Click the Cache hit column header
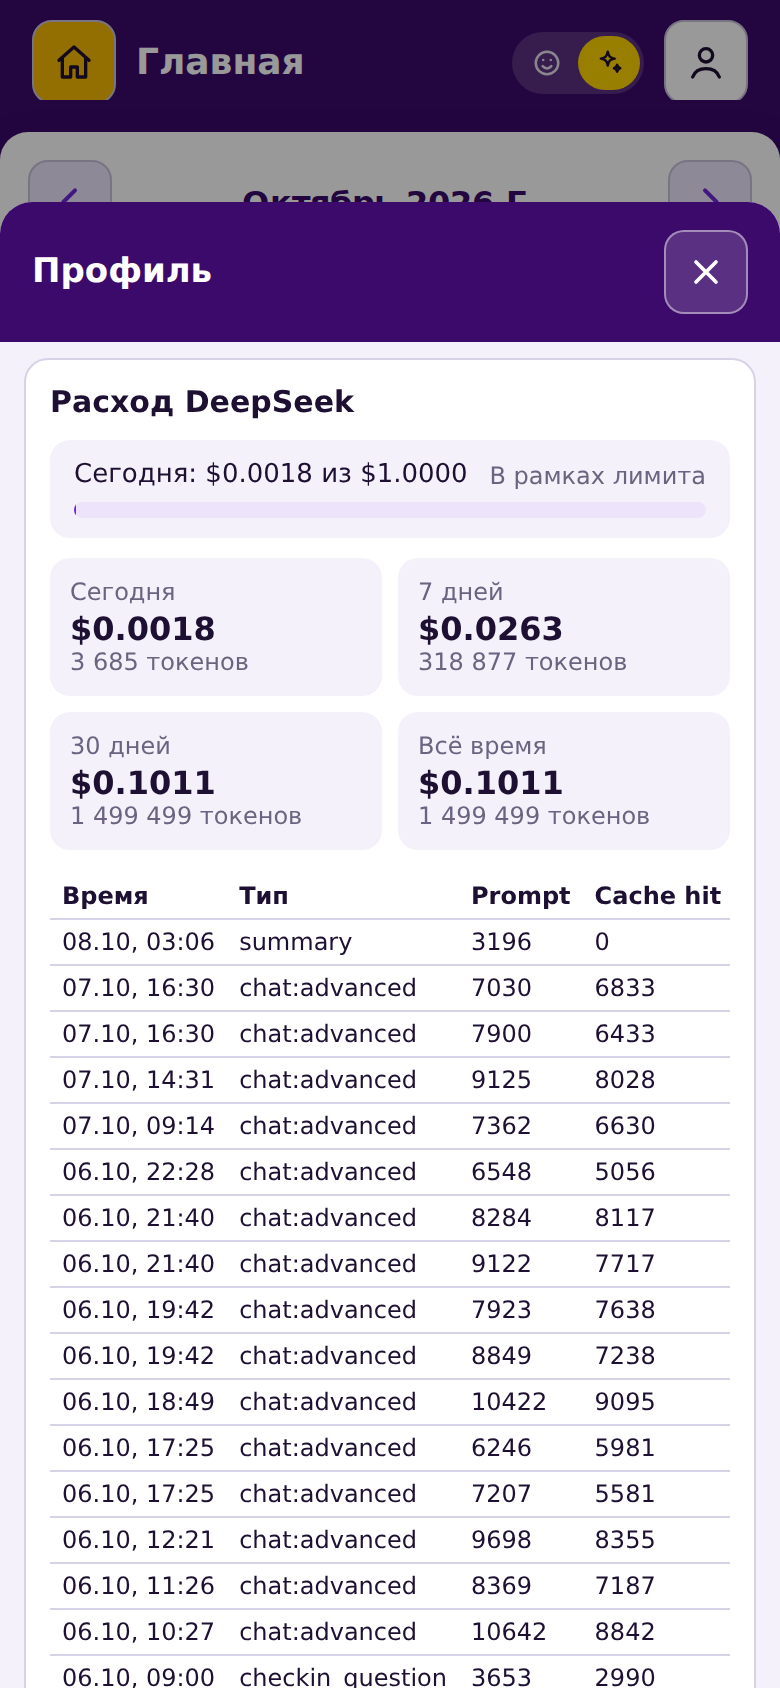Viewport: 780px width, 1688px height. (657, 896)
